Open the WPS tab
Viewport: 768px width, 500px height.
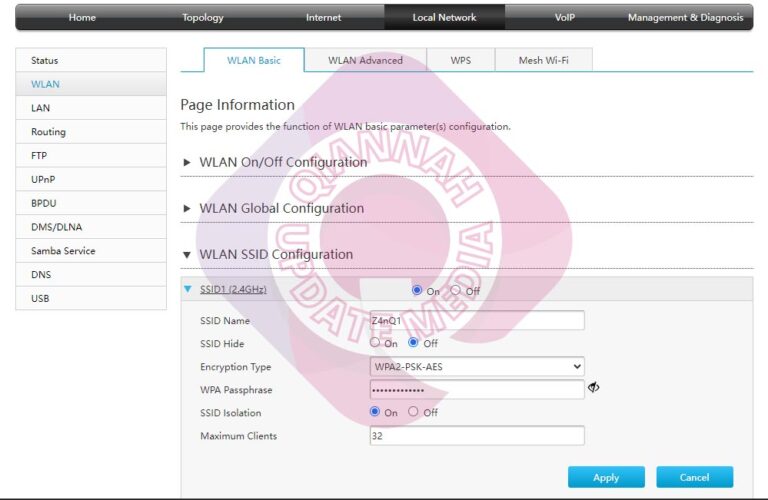[x=460, y=60]
